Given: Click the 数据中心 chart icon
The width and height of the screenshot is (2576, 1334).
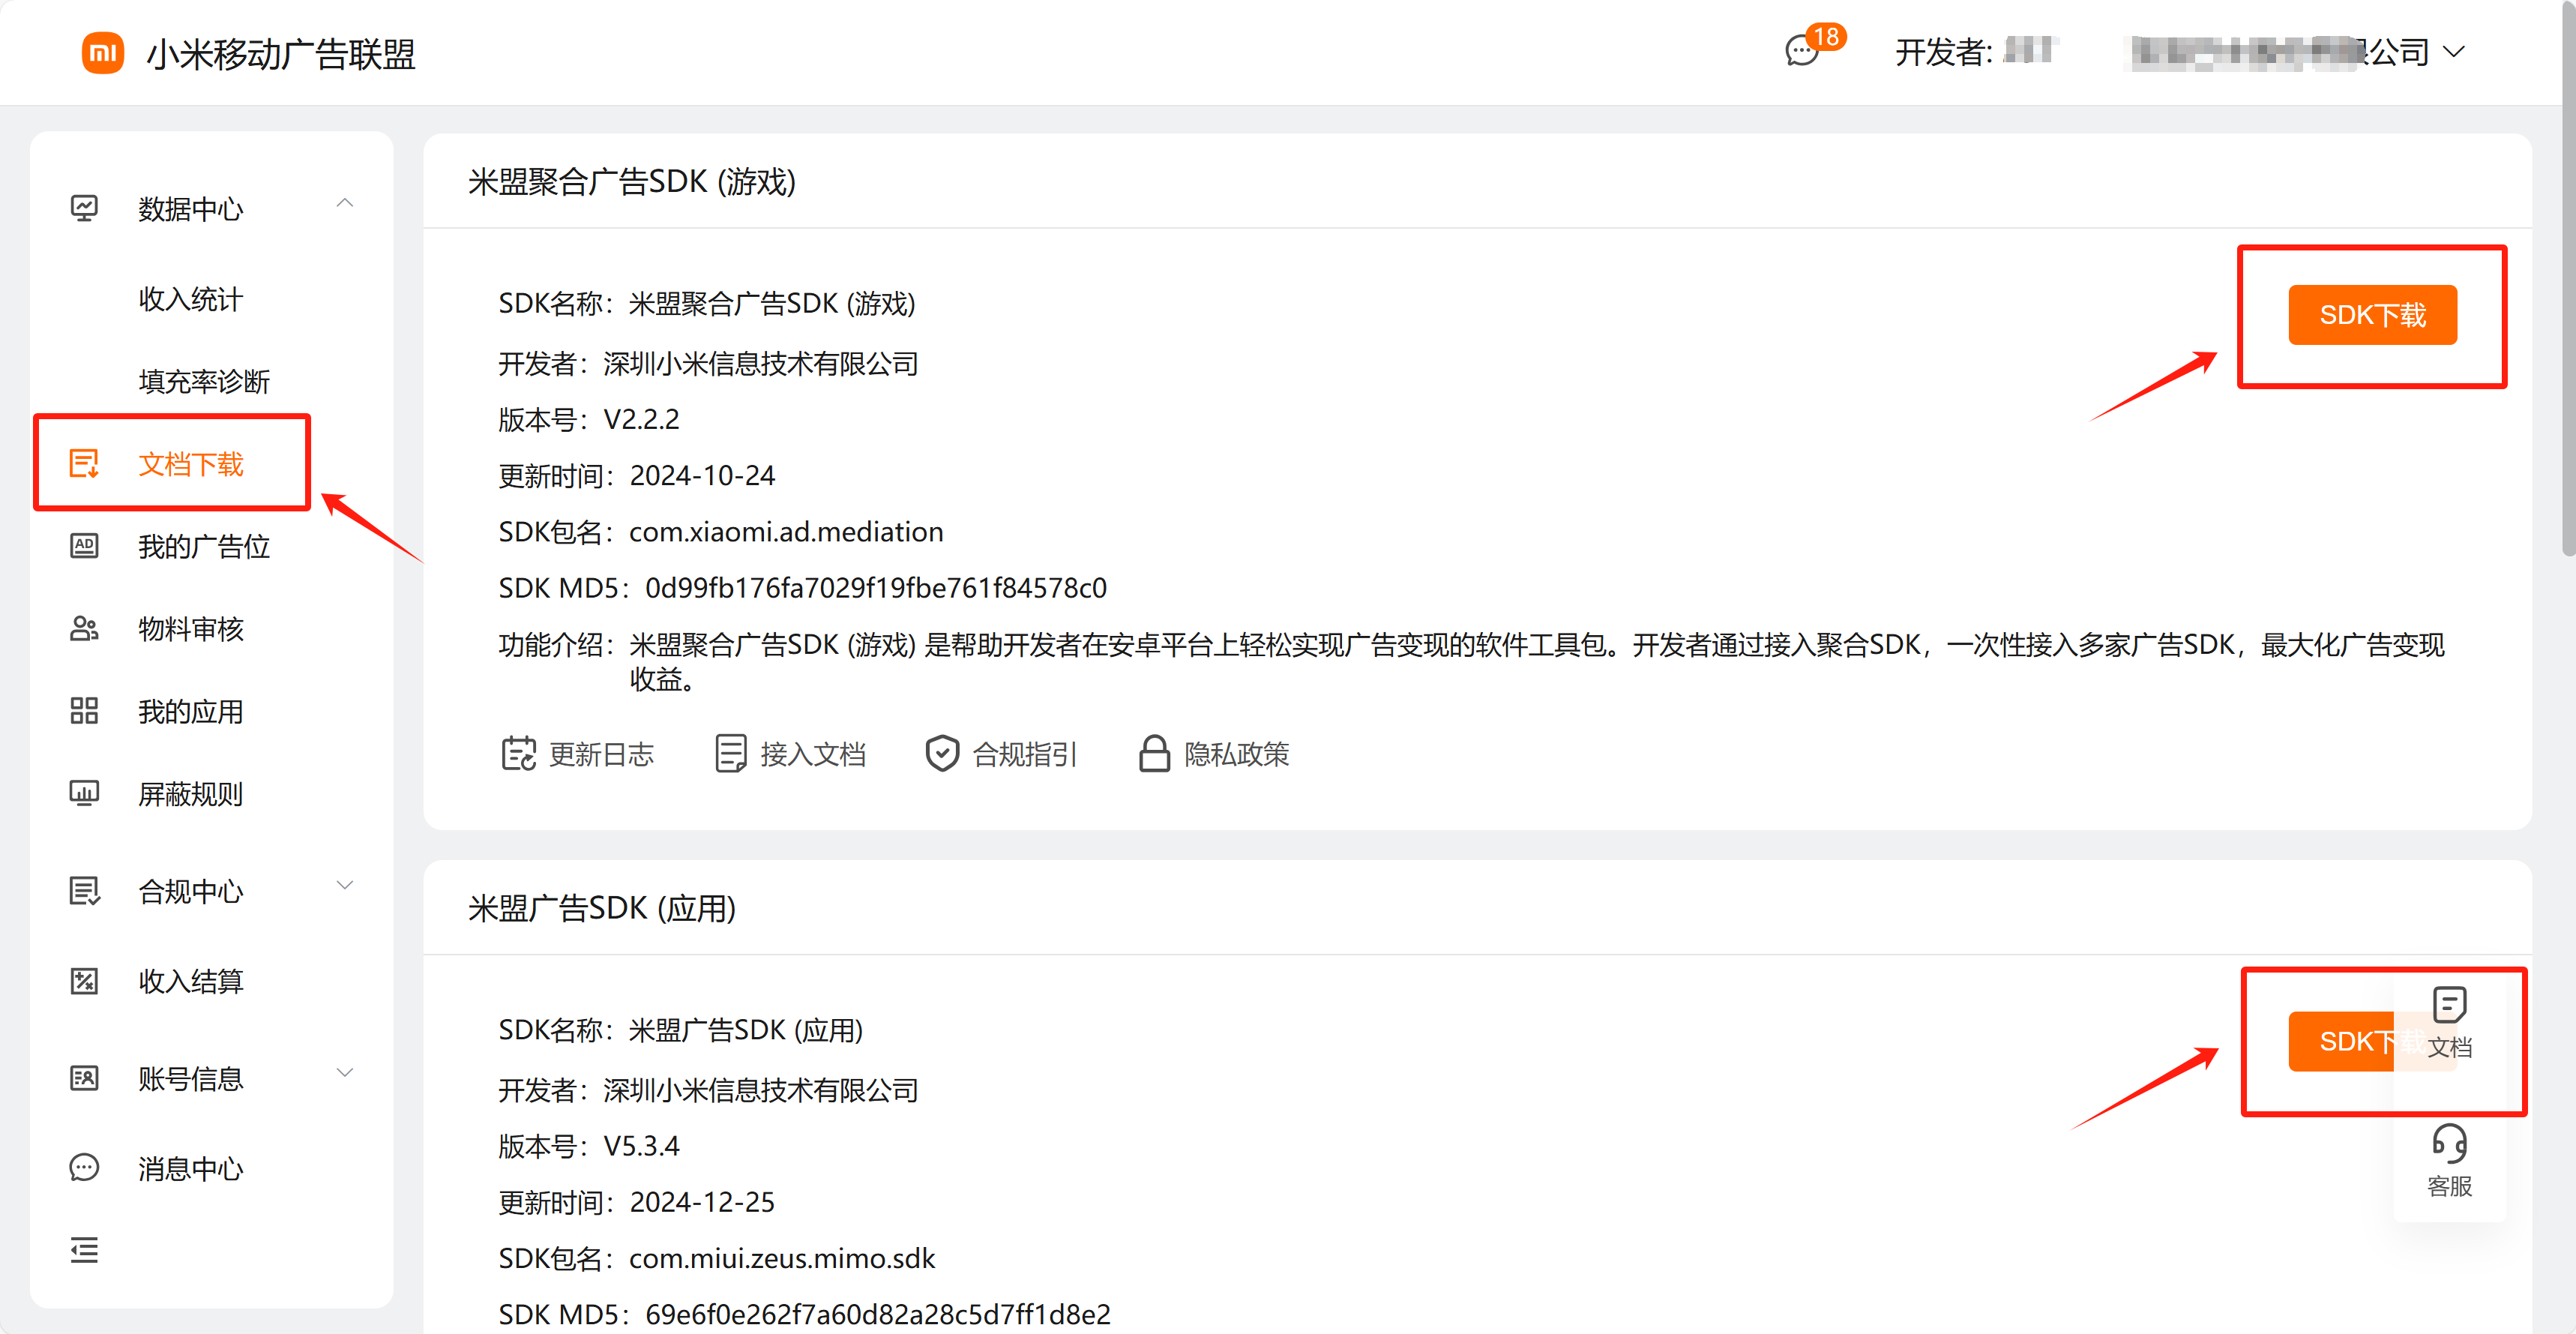Looking at the screenshot, I should pyautogui.click(x=84, y=208).
